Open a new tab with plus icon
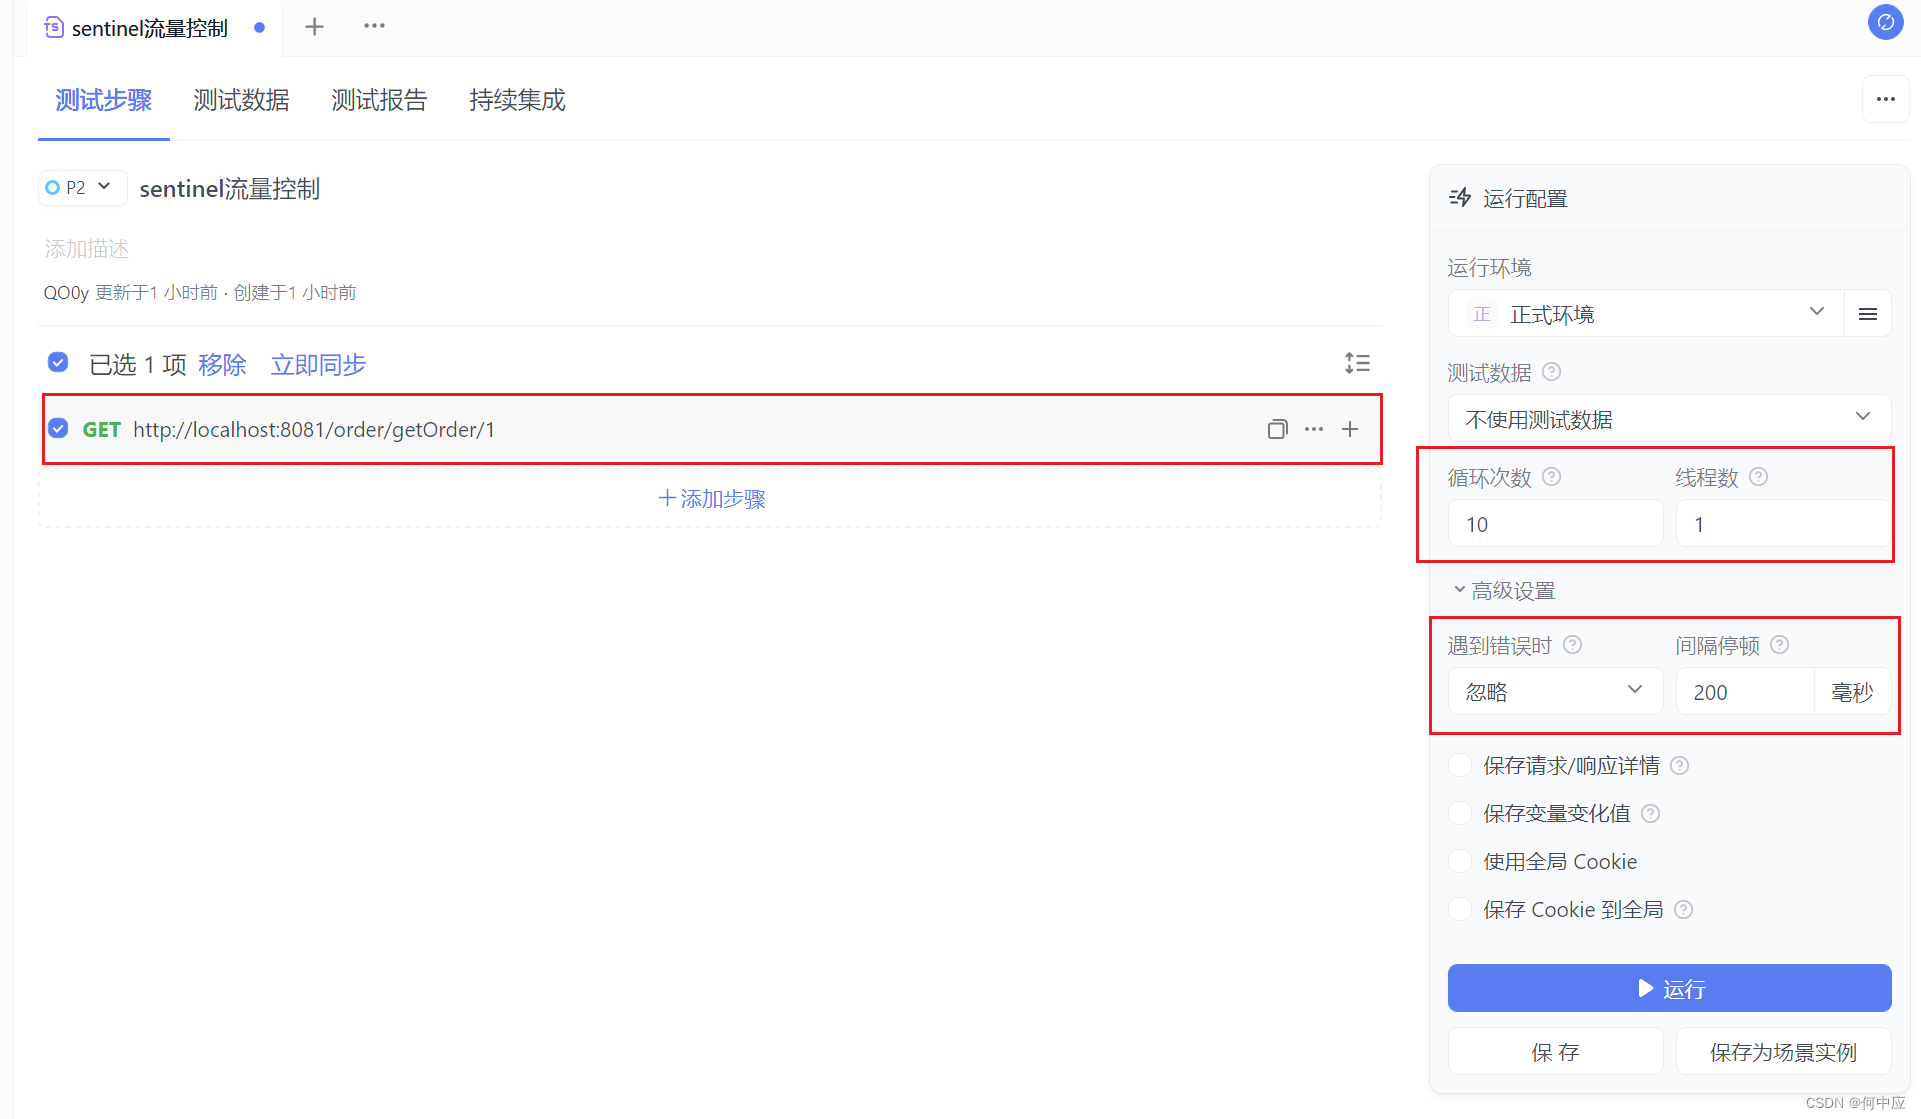Screen dimensions: 1921x1119 [314, 27]
